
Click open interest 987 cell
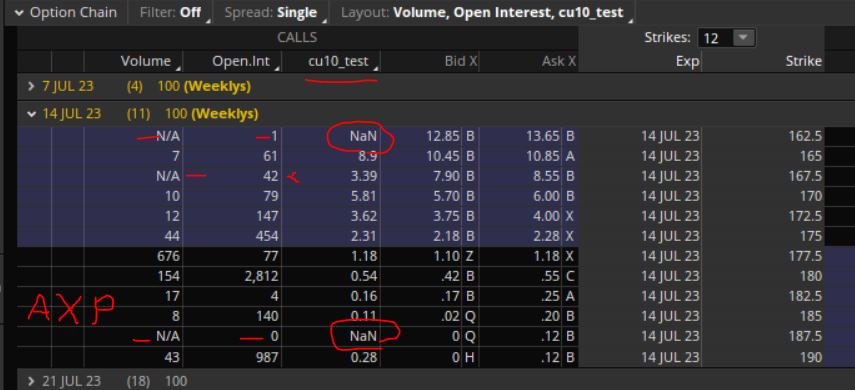coord(267,357)
